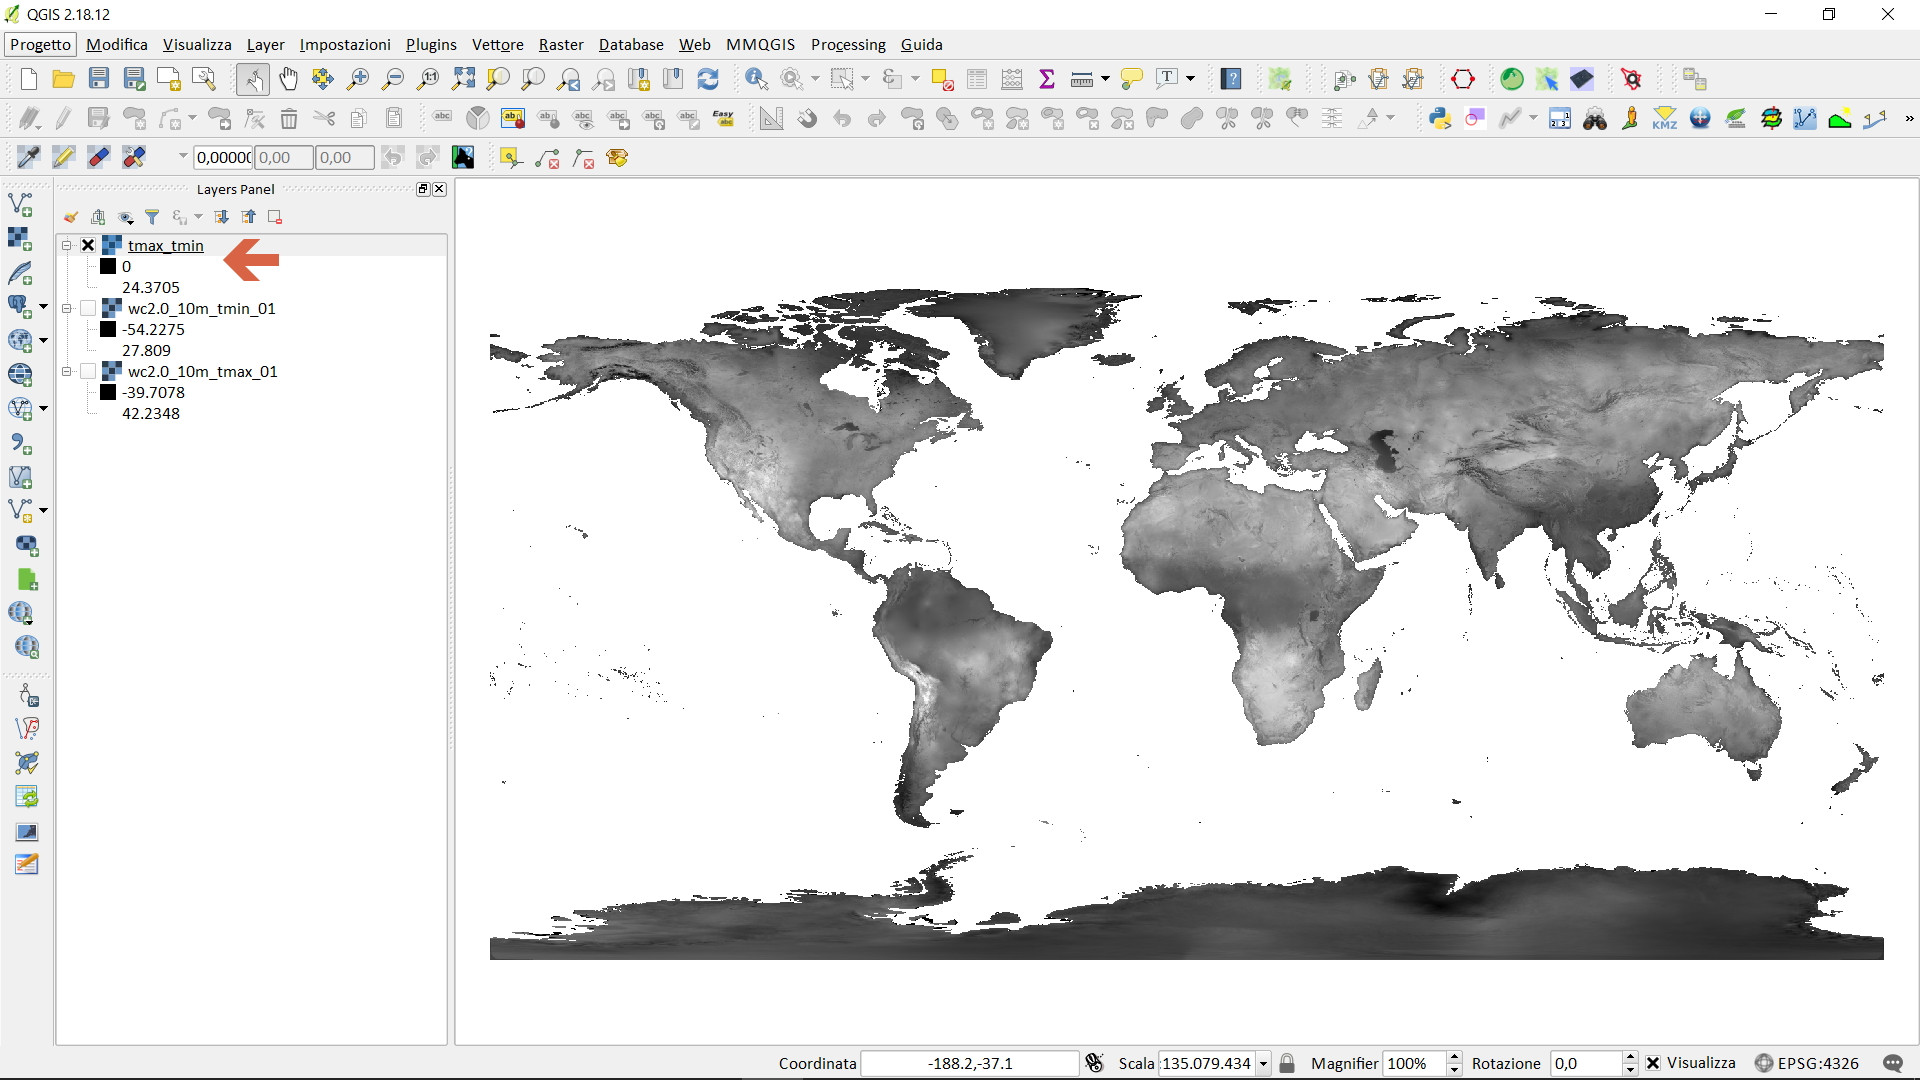
Task: Click the Zoom In magnifier tool
Action: (x=357, y=79)
